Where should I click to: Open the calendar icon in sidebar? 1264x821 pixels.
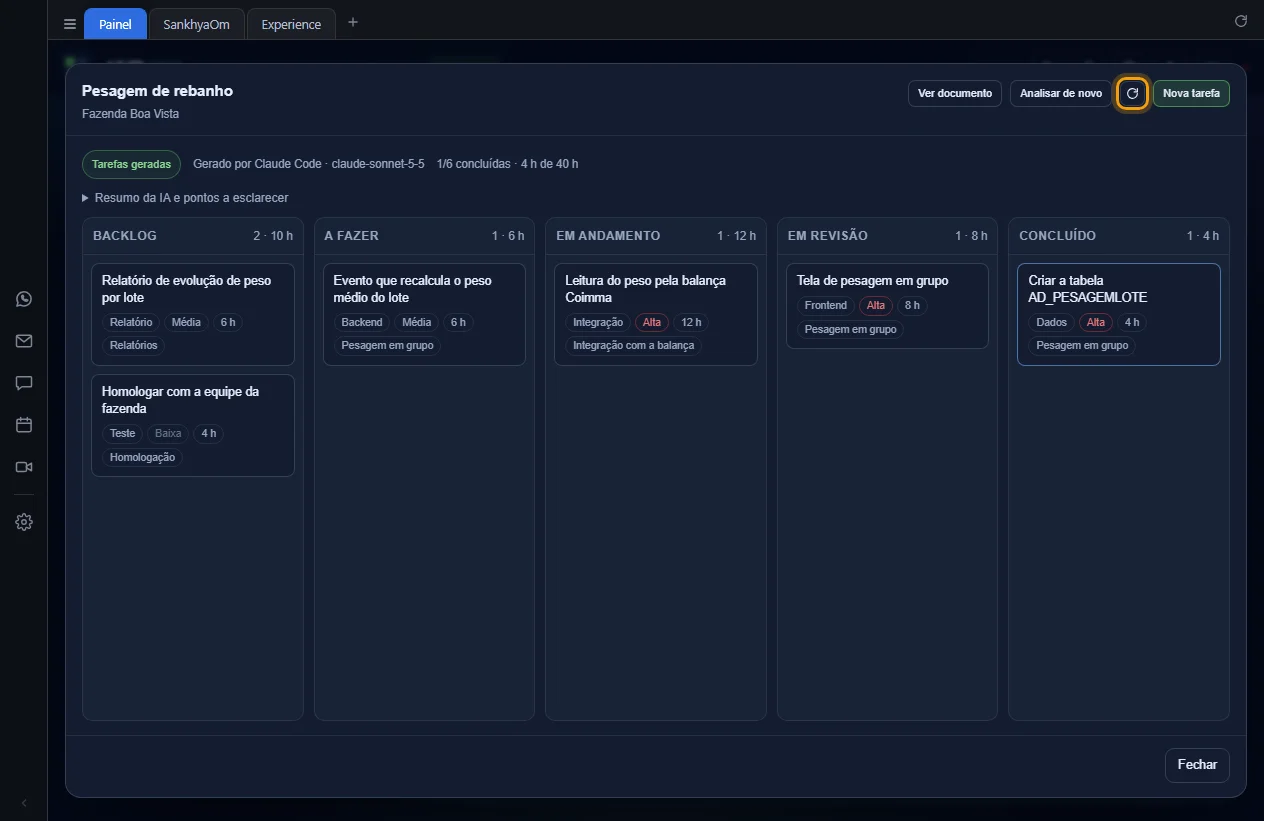point(24,425)
